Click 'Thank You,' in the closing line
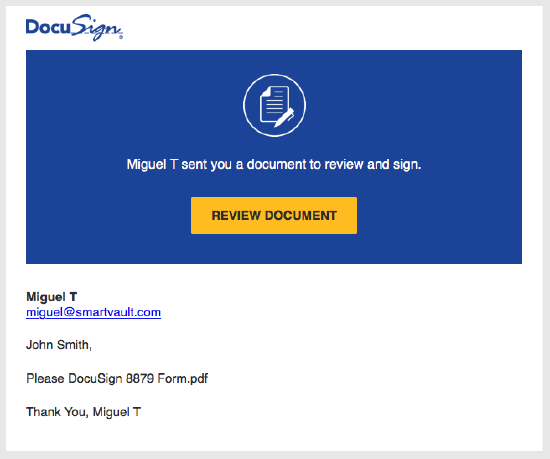The height and width of the screenshot is (459, 550). coord(58,412)
